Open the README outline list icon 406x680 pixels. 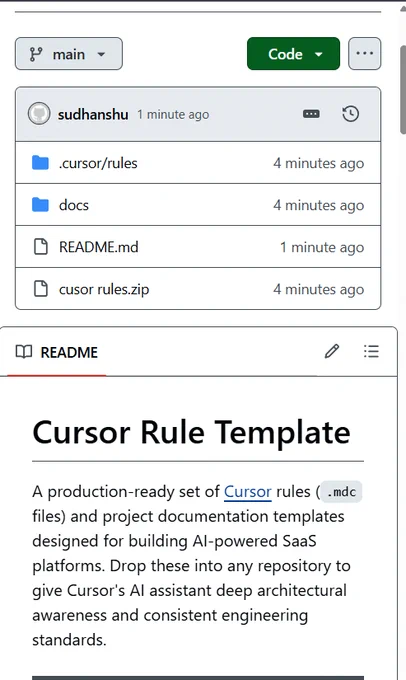click(x=371, y=351)
